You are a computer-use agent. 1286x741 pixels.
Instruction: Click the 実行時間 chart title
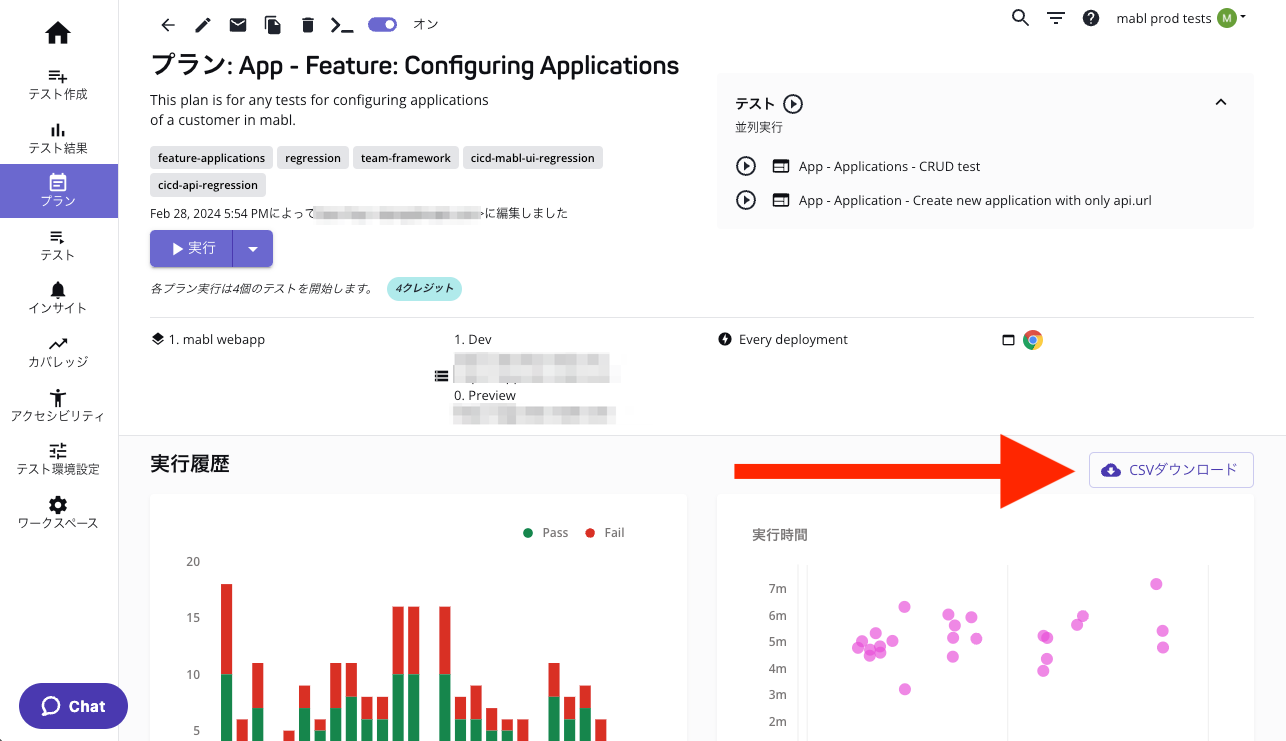click(780, 535)
